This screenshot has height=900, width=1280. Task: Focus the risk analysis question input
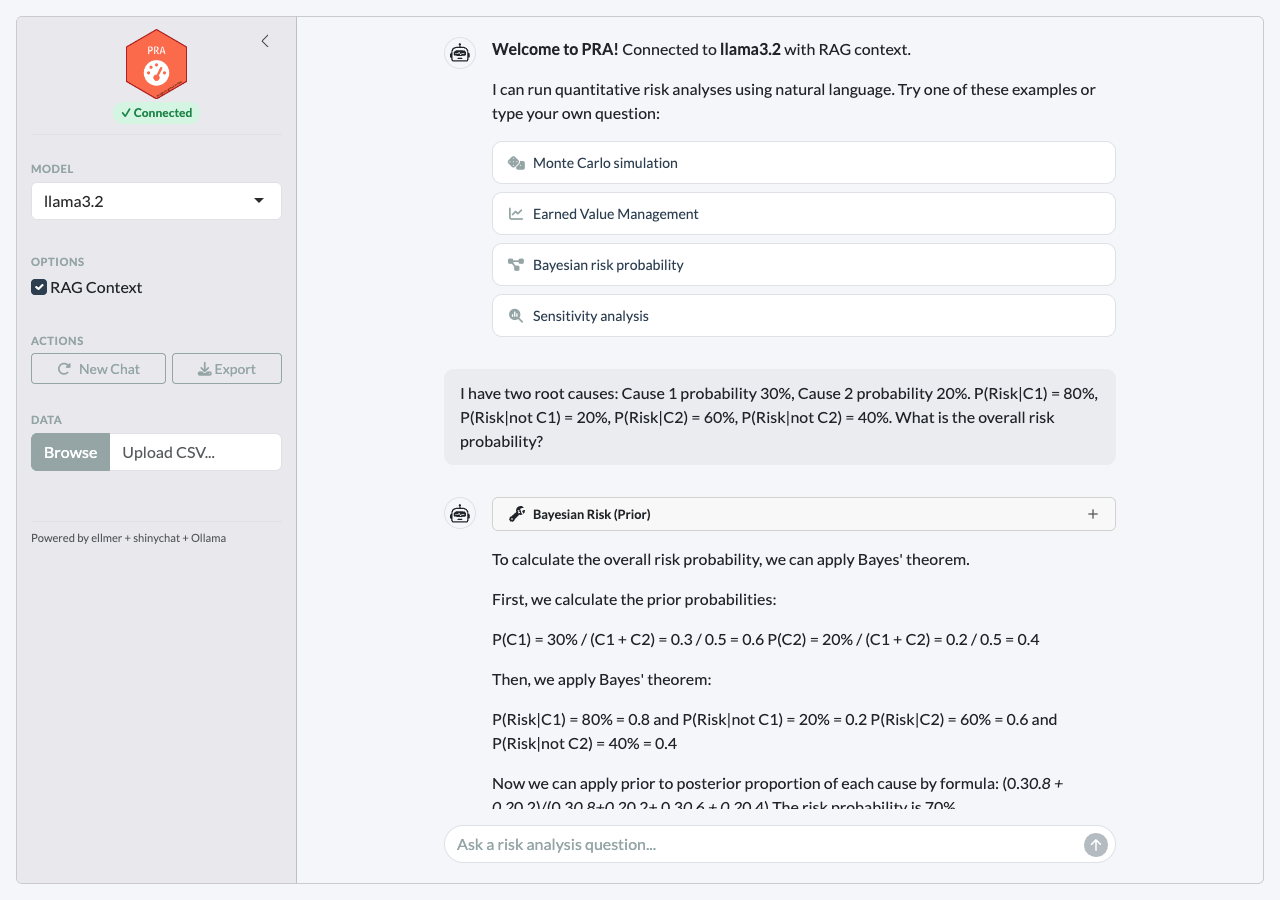765,845
